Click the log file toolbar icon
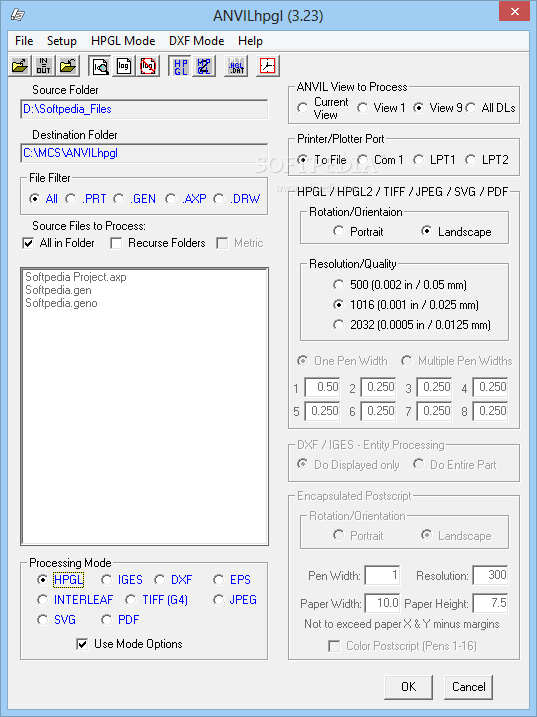Screen dimensions: 537x717 [124, 66]
